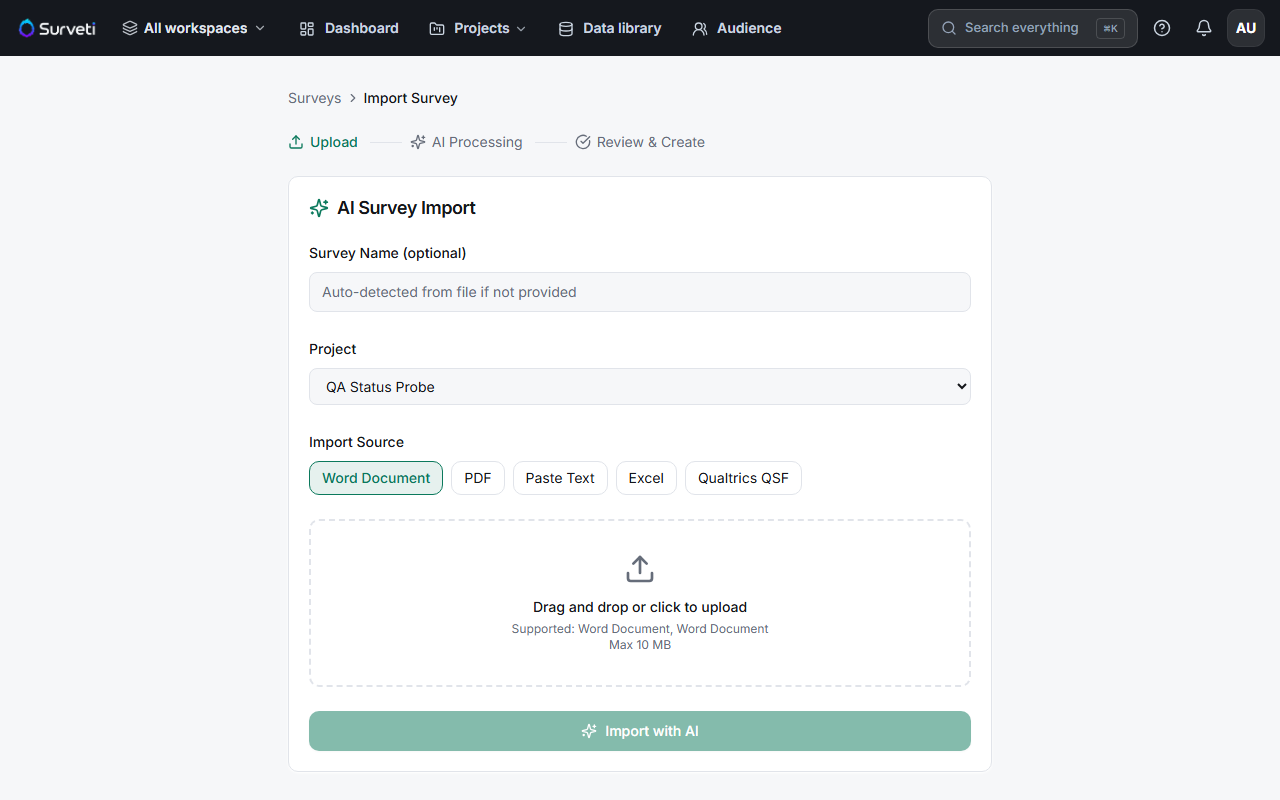Go back to Surveys breadcrumb

[315, 98]
